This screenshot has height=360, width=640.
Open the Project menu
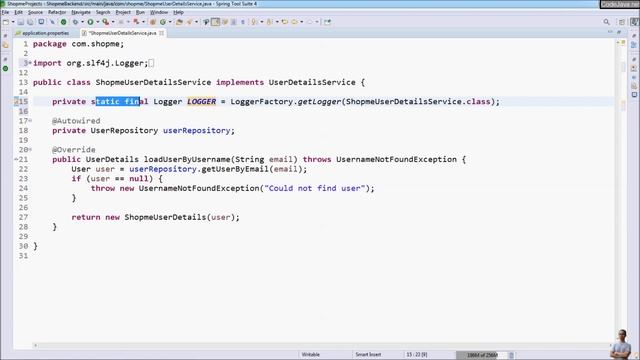coord(123,12)
